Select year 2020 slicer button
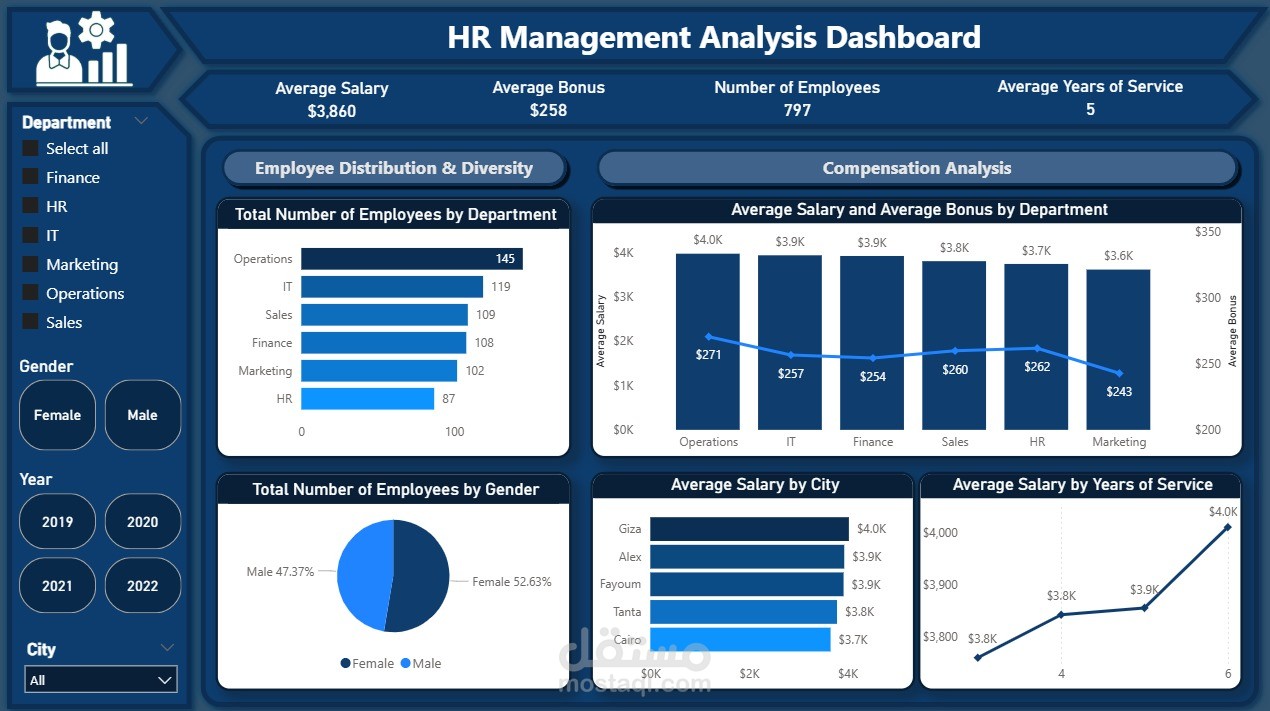This screenshot has height=711, width=1270. click(x=142, y=521)
